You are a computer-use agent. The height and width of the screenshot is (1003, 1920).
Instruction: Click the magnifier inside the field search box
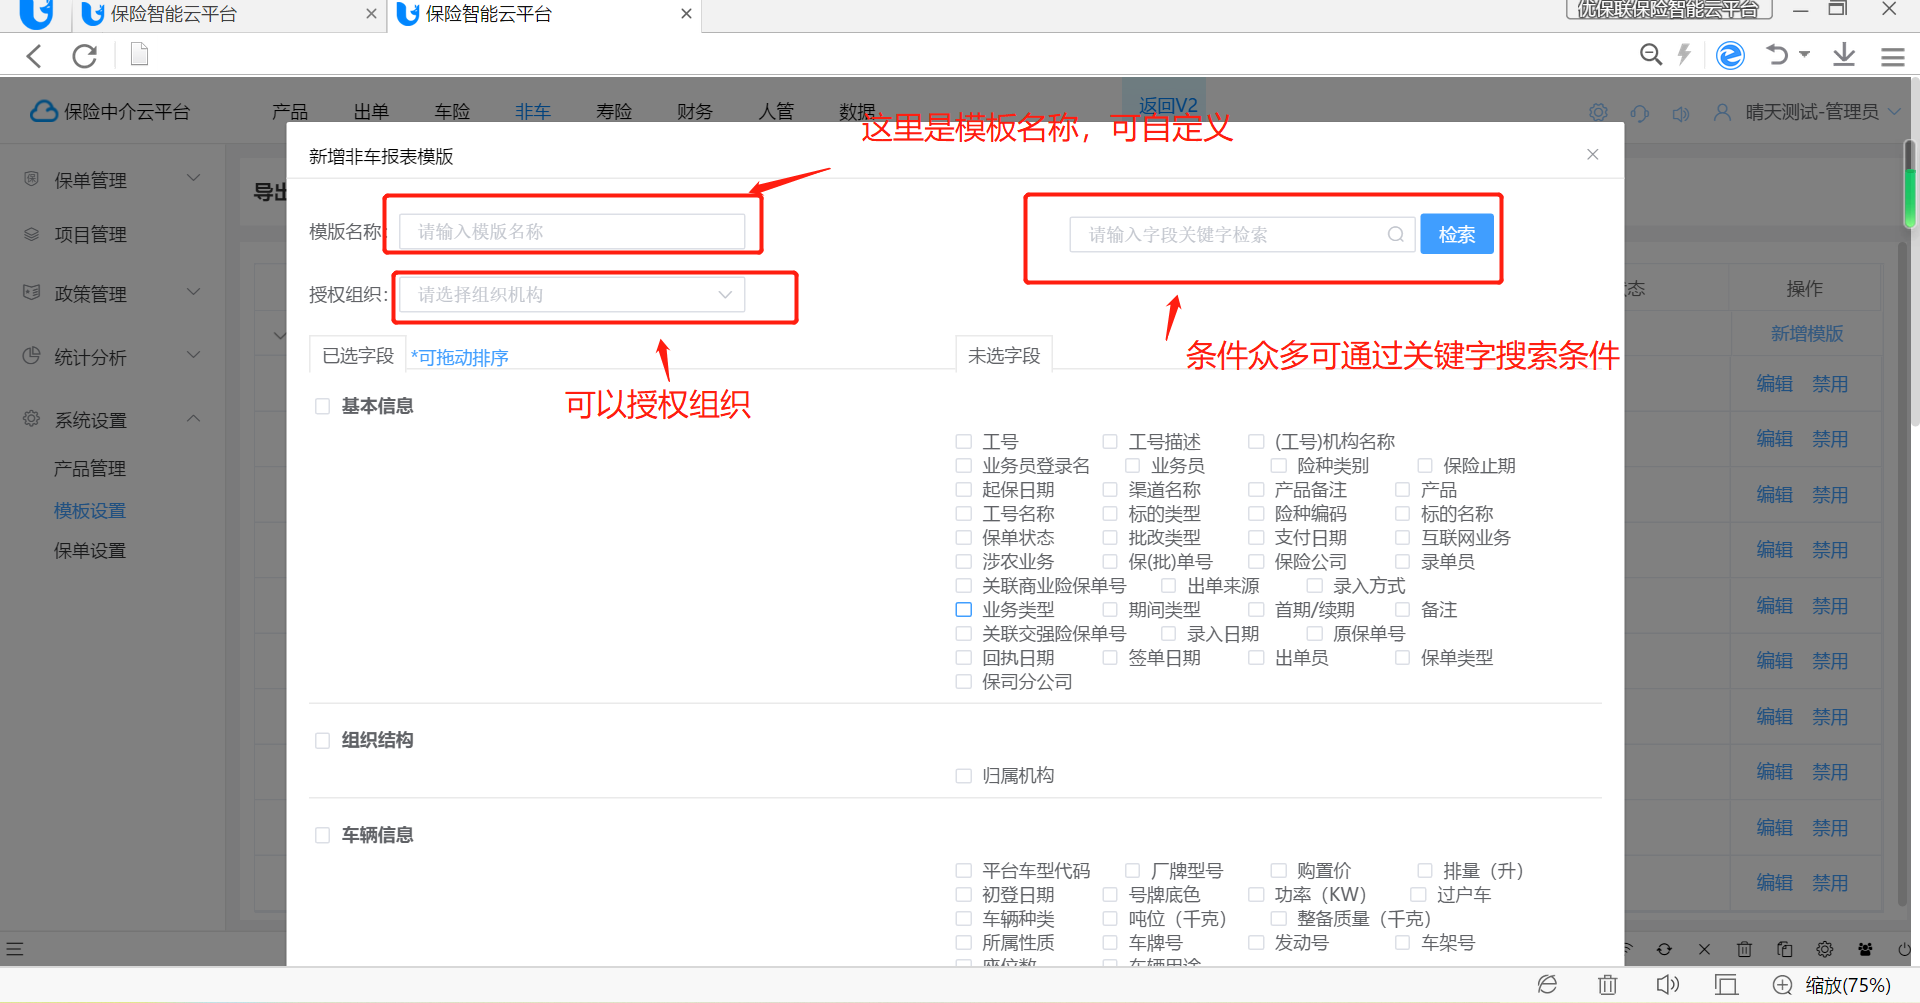pos(1396,235)
